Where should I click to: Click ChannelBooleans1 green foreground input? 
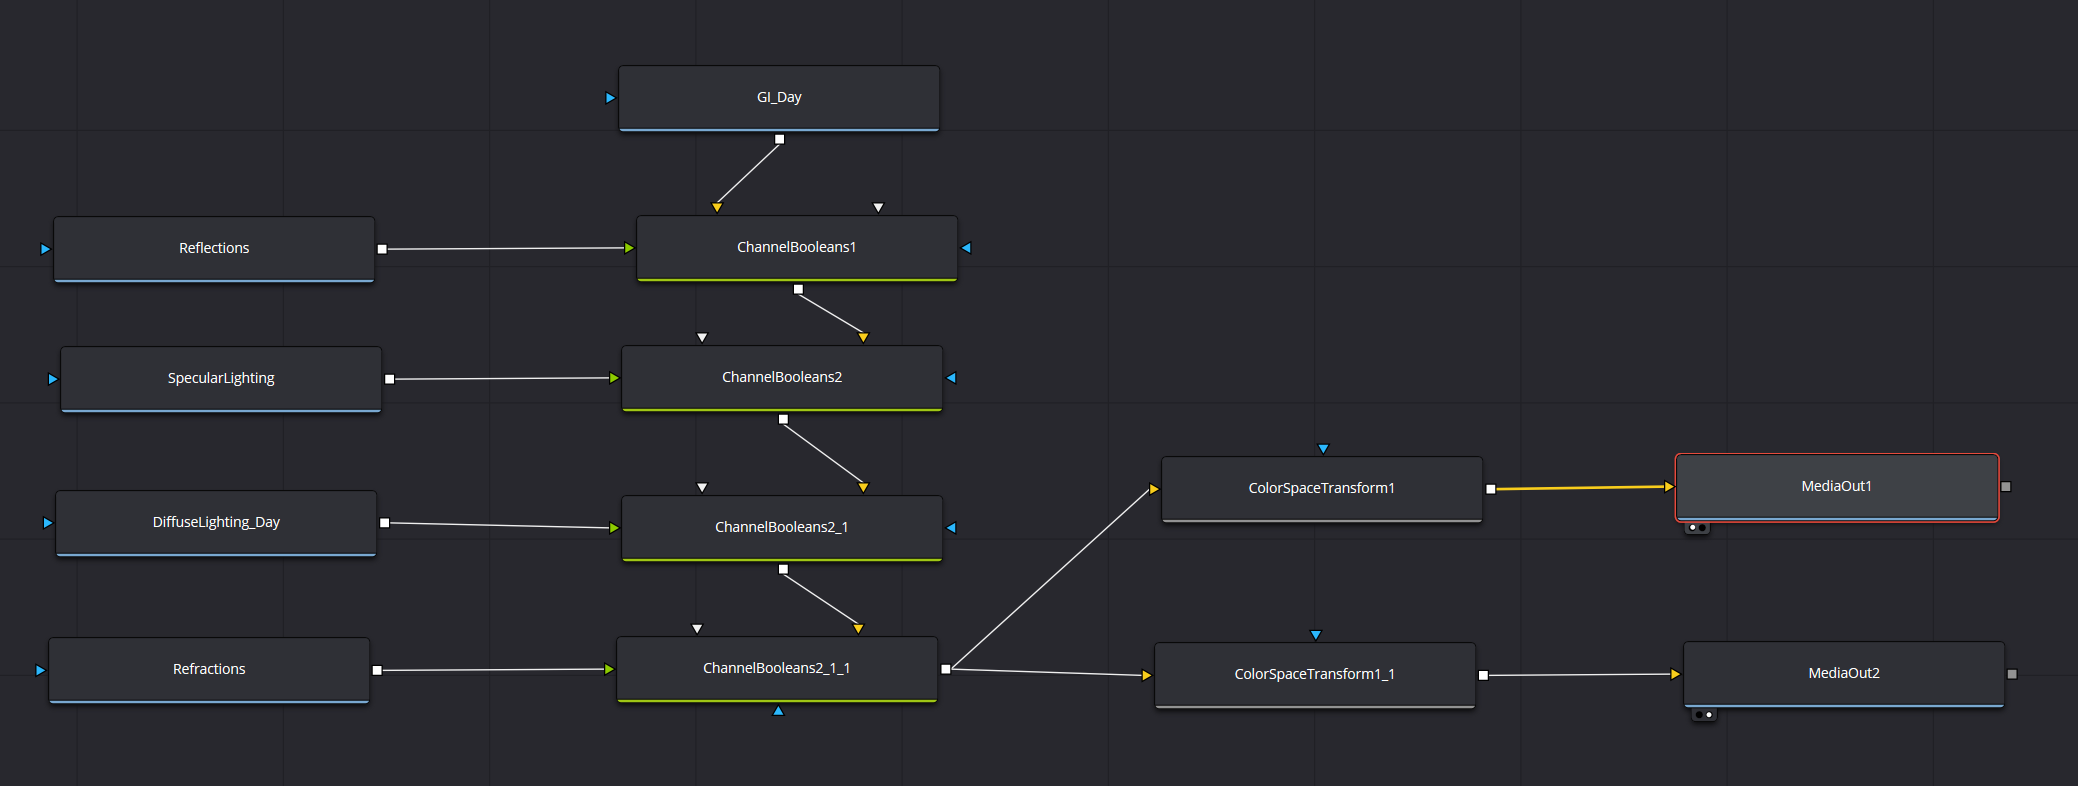click(x=629, y=248)
